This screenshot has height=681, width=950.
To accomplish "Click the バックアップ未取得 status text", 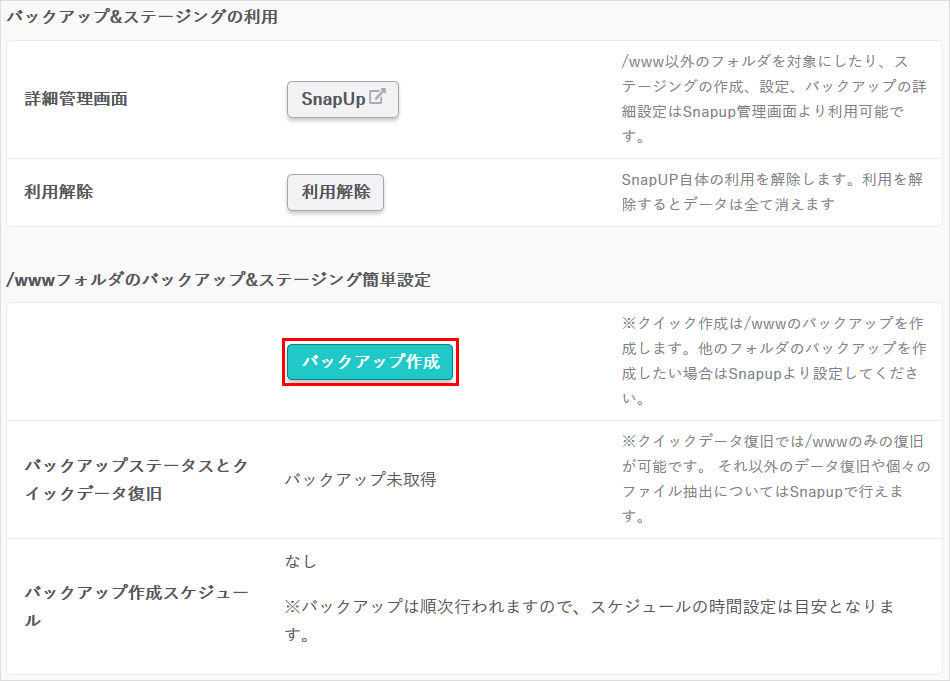I will tap(360, 479).
